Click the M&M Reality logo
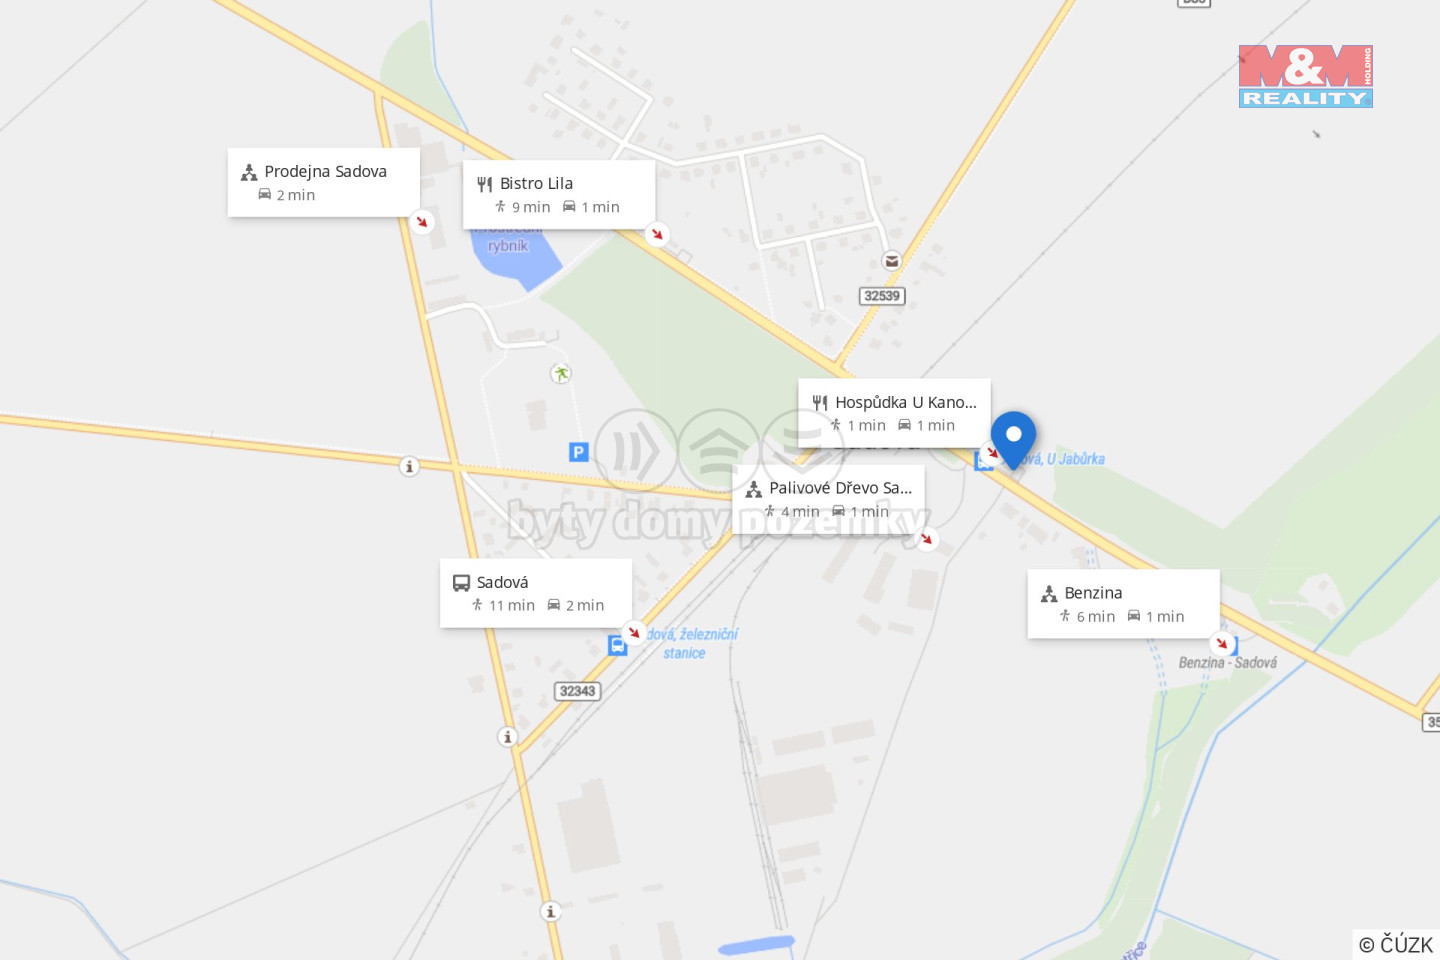 (x=1306, y=76)
